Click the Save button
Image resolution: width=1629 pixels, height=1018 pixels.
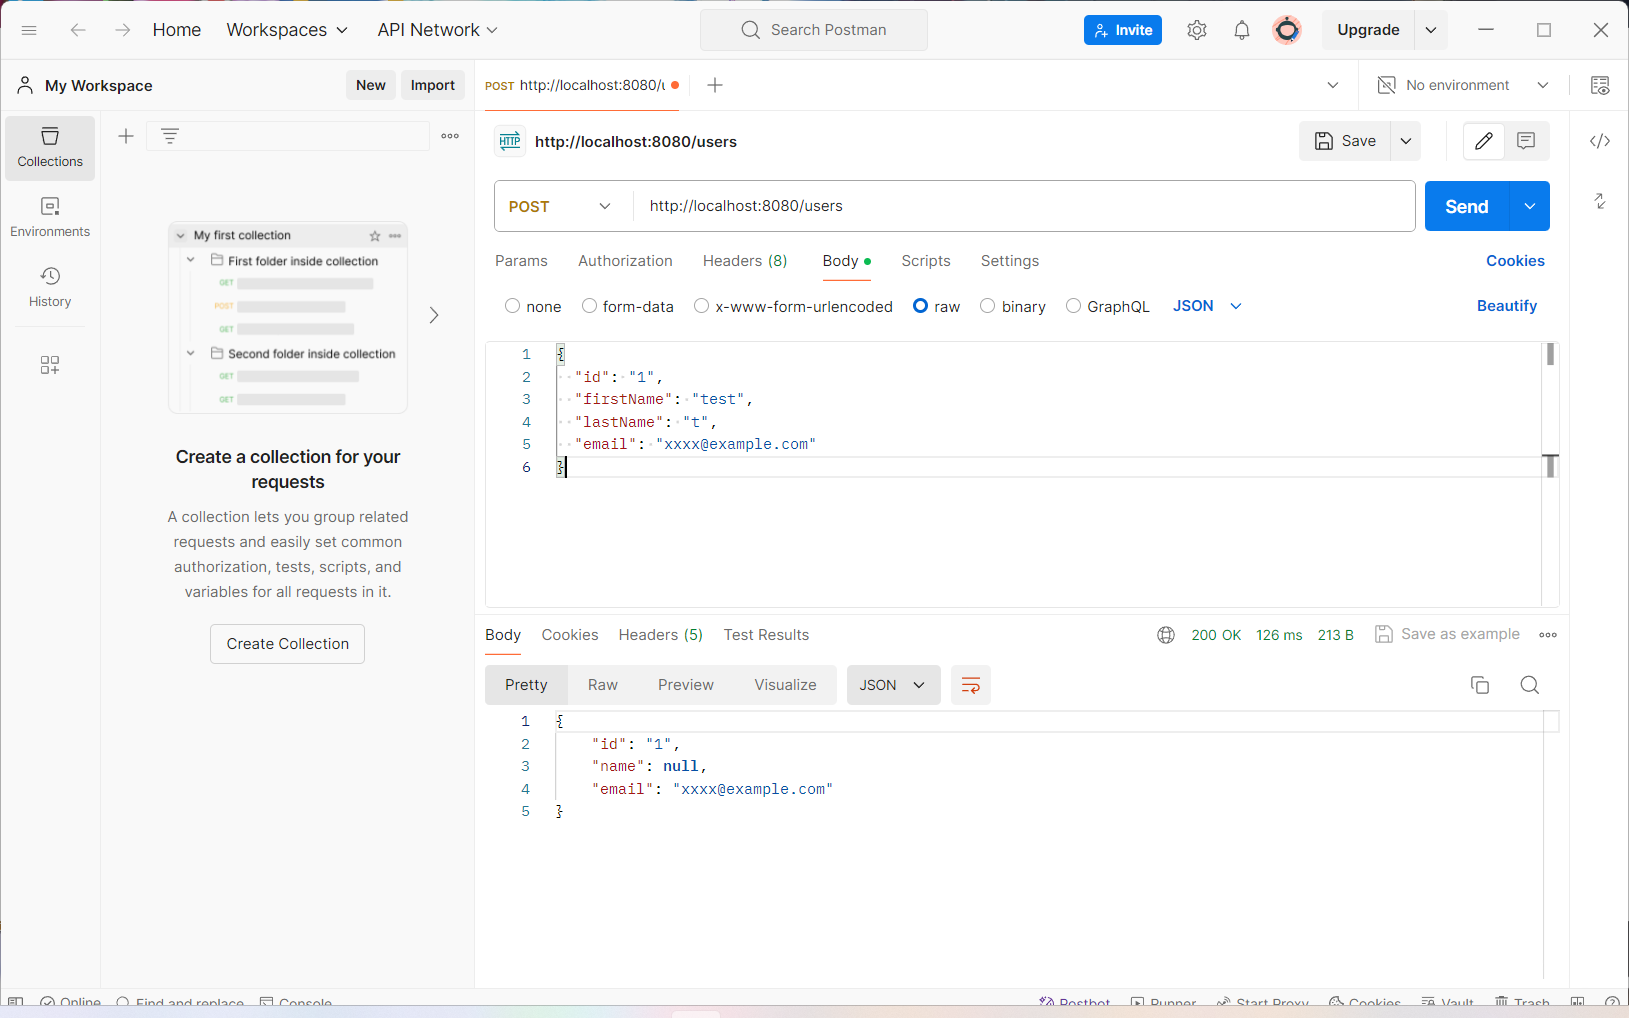[1345, 141]
